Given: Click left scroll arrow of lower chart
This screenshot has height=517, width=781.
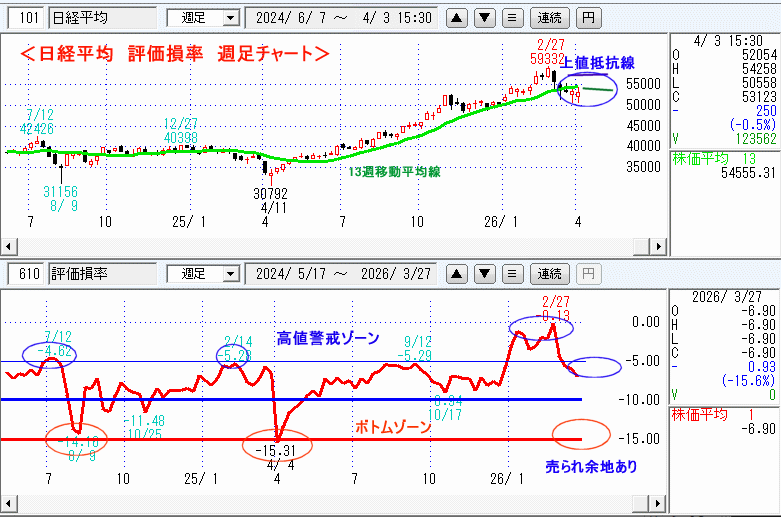Looking at the screenshot, I should 8,503.
